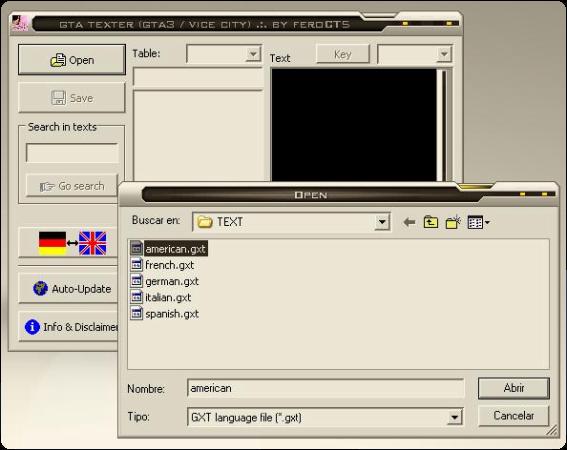Click the Search in texts input field

click(72, 153)
